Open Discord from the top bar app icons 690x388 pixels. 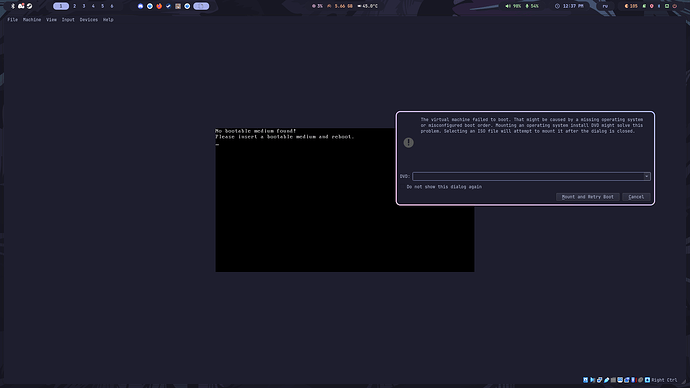(x=140, y=6)
